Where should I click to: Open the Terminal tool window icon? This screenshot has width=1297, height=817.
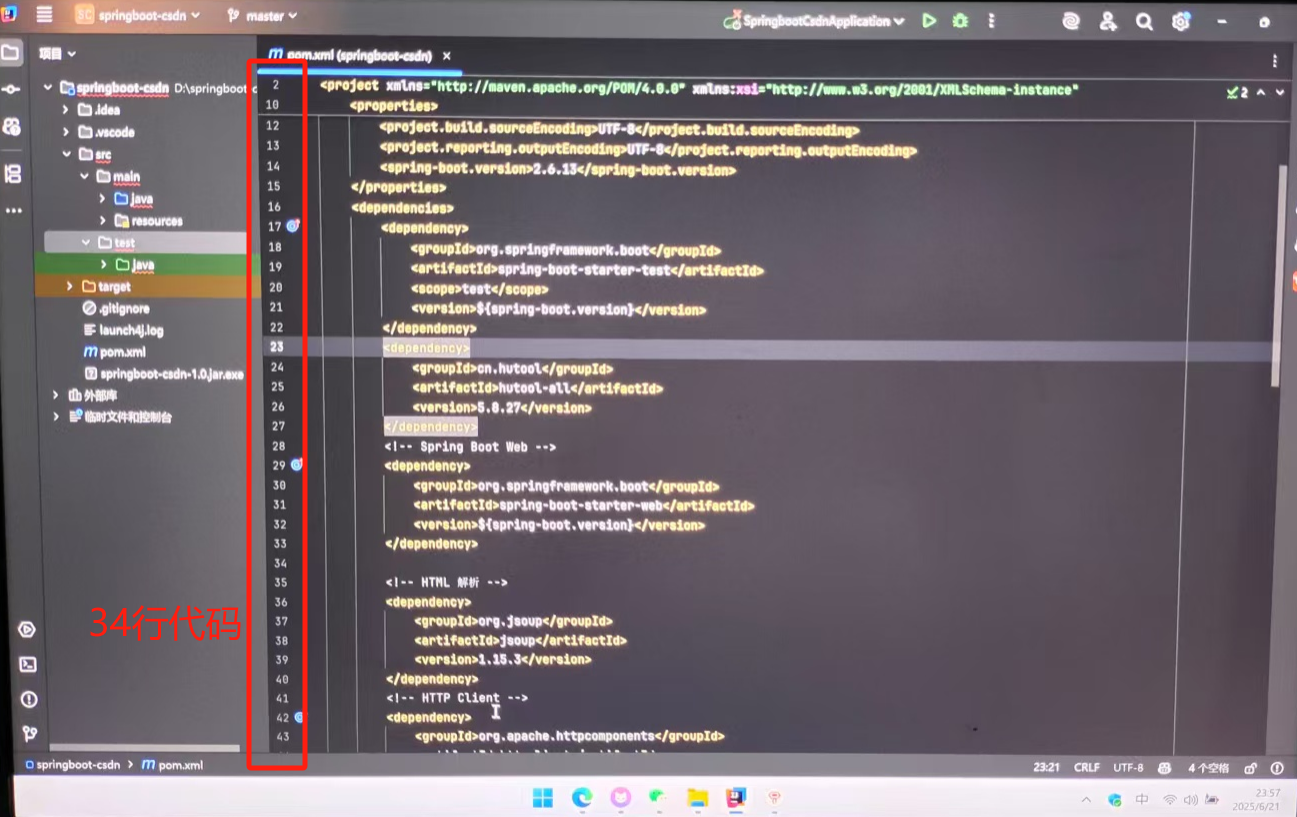click(28, 664)
